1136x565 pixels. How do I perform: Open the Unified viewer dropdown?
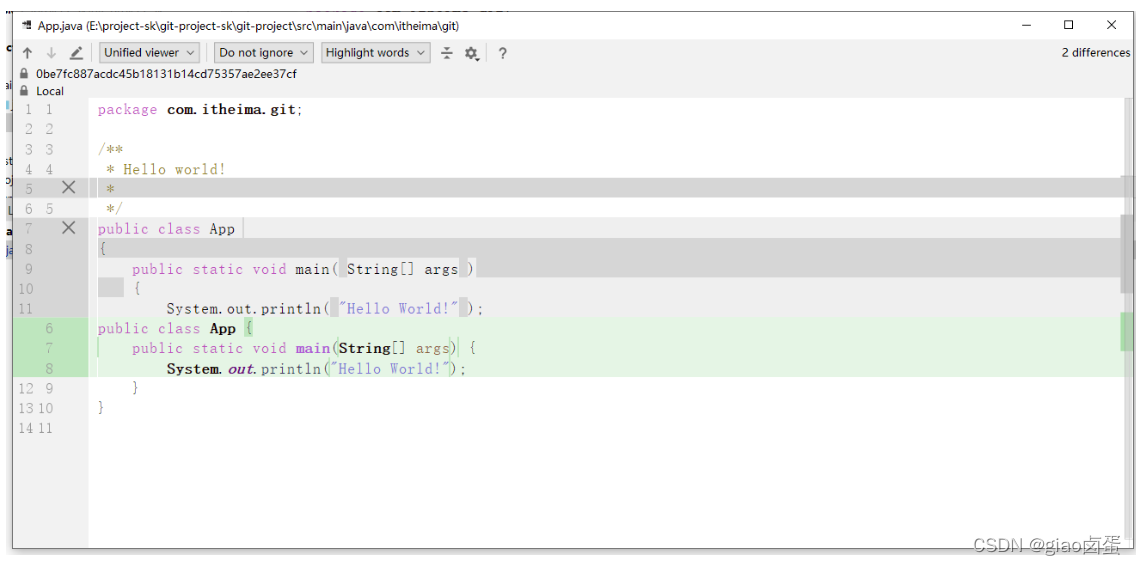click(x=150, y=52)
